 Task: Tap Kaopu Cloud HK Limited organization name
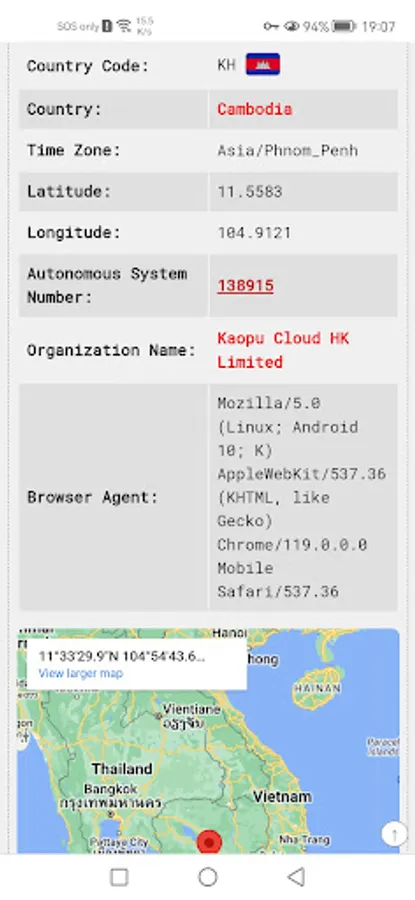(x=283, y=350)
